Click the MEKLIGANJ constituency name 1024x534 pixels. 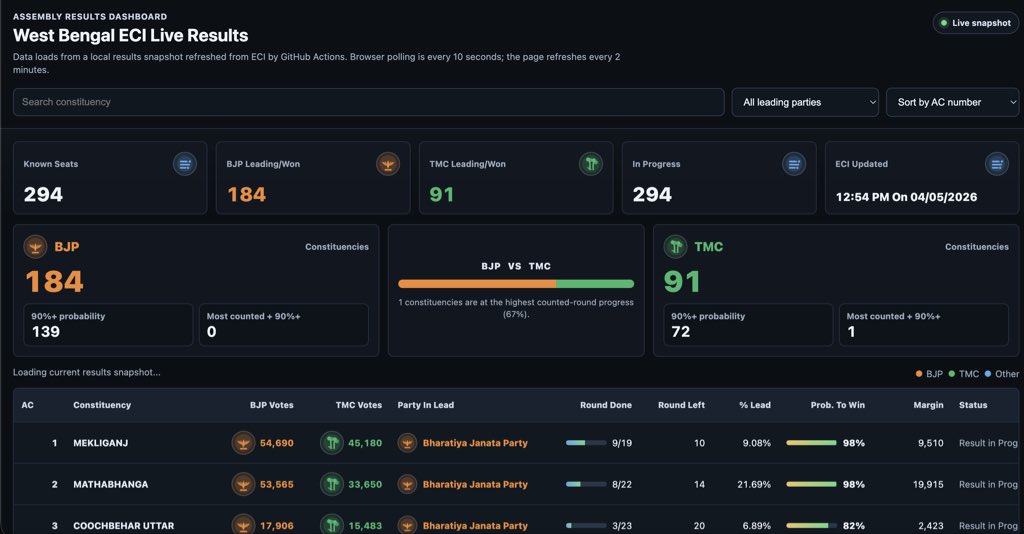tap(101, 443)
